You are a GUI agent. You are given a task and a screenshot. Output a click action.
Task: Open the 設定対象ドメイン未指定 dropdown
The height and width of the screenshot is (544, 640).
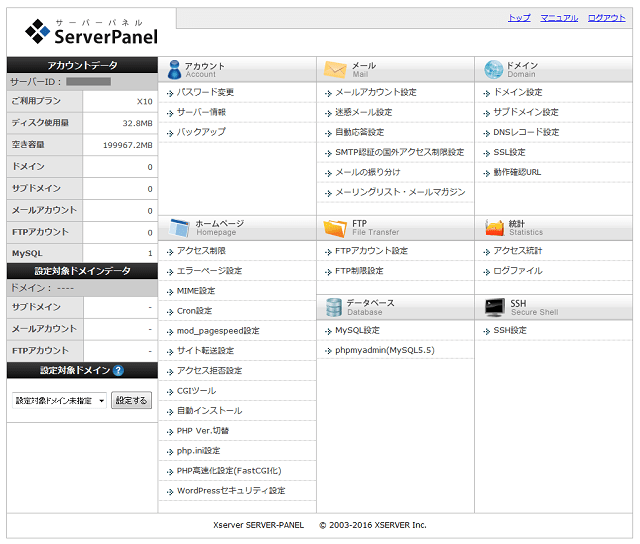[x=59, y=400]
